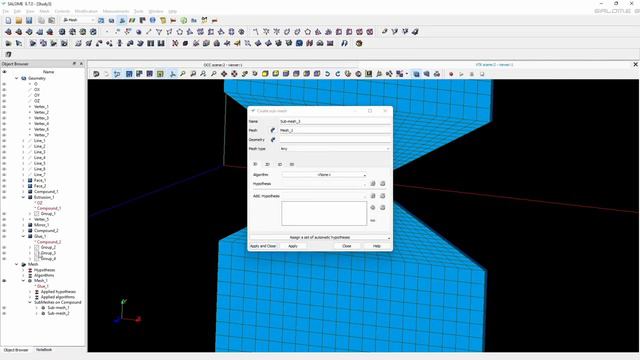Collapse the Glue_1 tree node

pos(23,236)
